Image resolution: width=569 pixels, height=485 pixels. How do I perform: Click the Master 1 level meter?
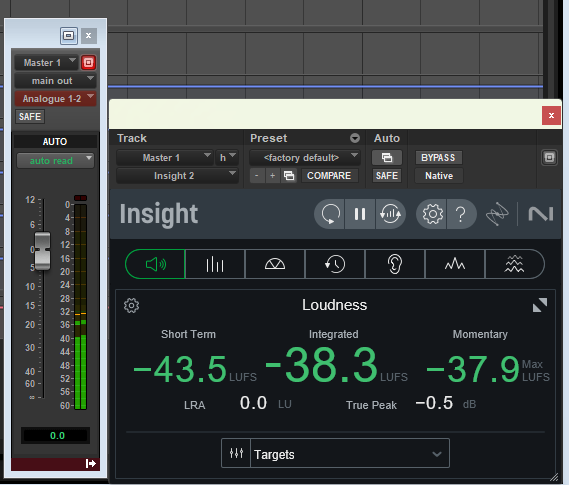tap(81, 307)
